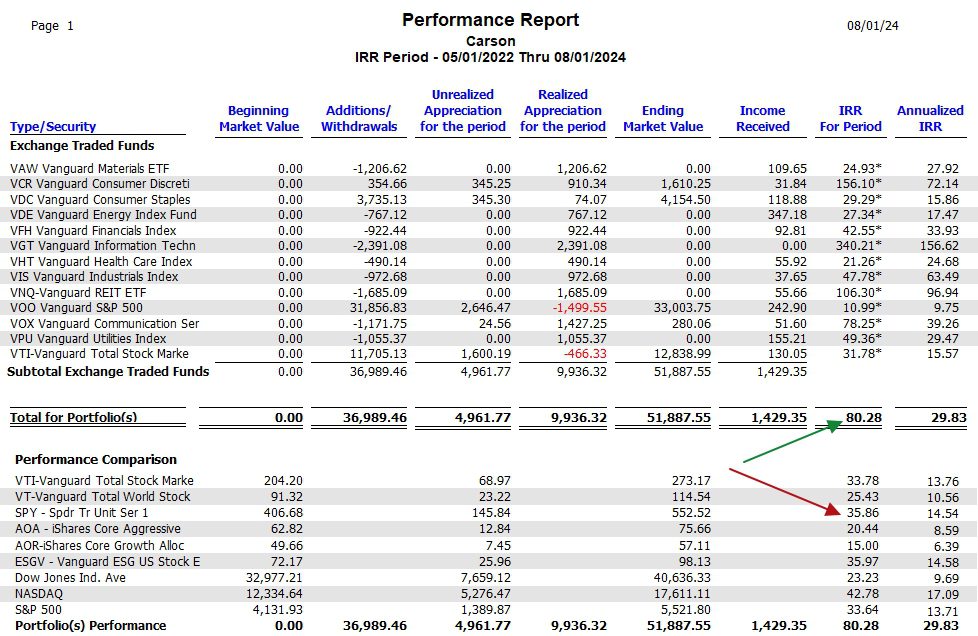
Task: Click total ending market value in totals row
Action: 679,417
